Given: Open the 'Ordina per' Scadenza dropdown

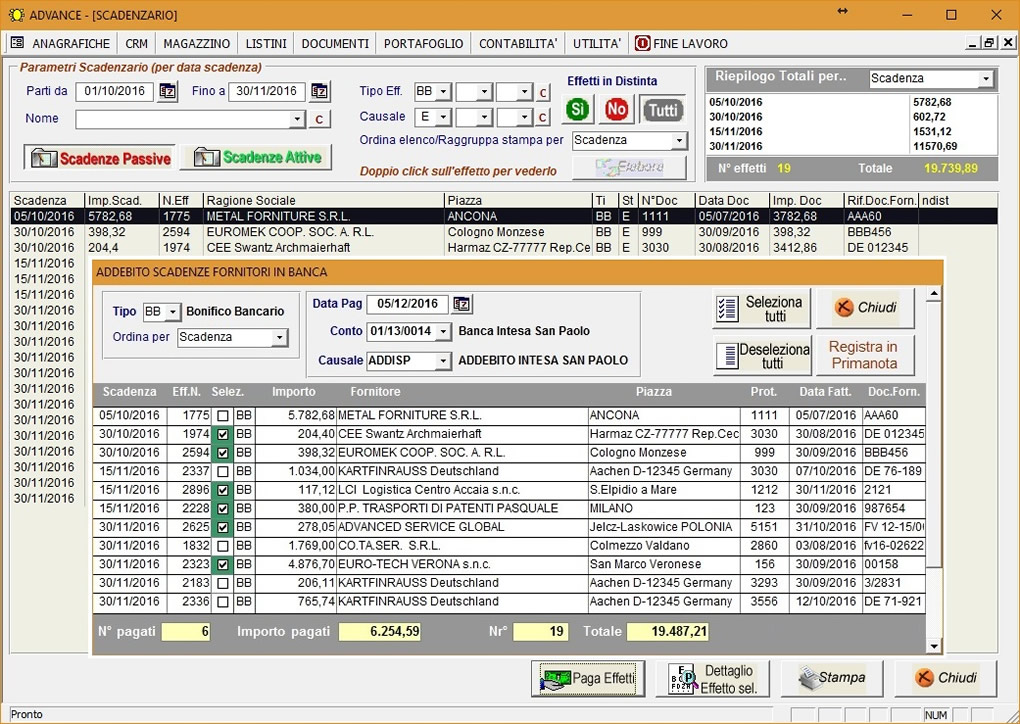Looking at the screenshot, I should tap(279, 338).
